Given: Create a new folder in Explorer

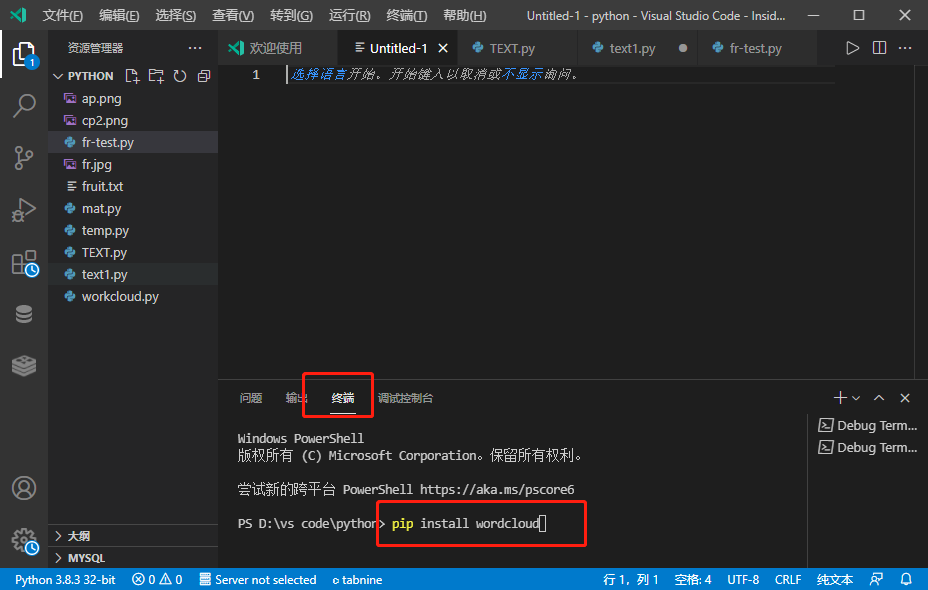Looking at the screenshot, I should [155, 75].
